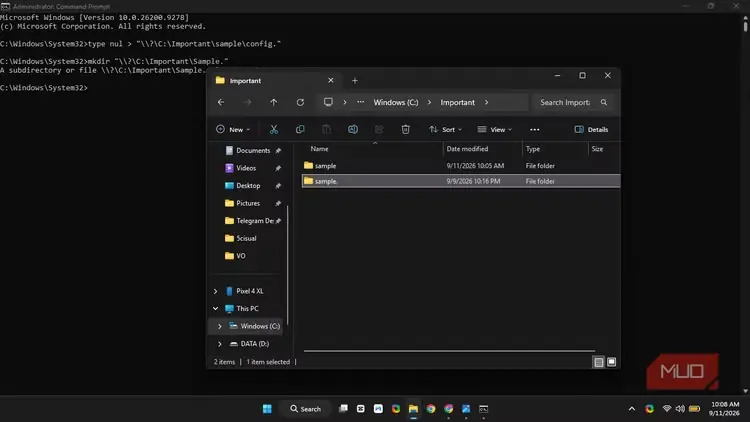750x422 pixels.
Task: Click the Forward arrow in Explorer
Action: point(247,102)
